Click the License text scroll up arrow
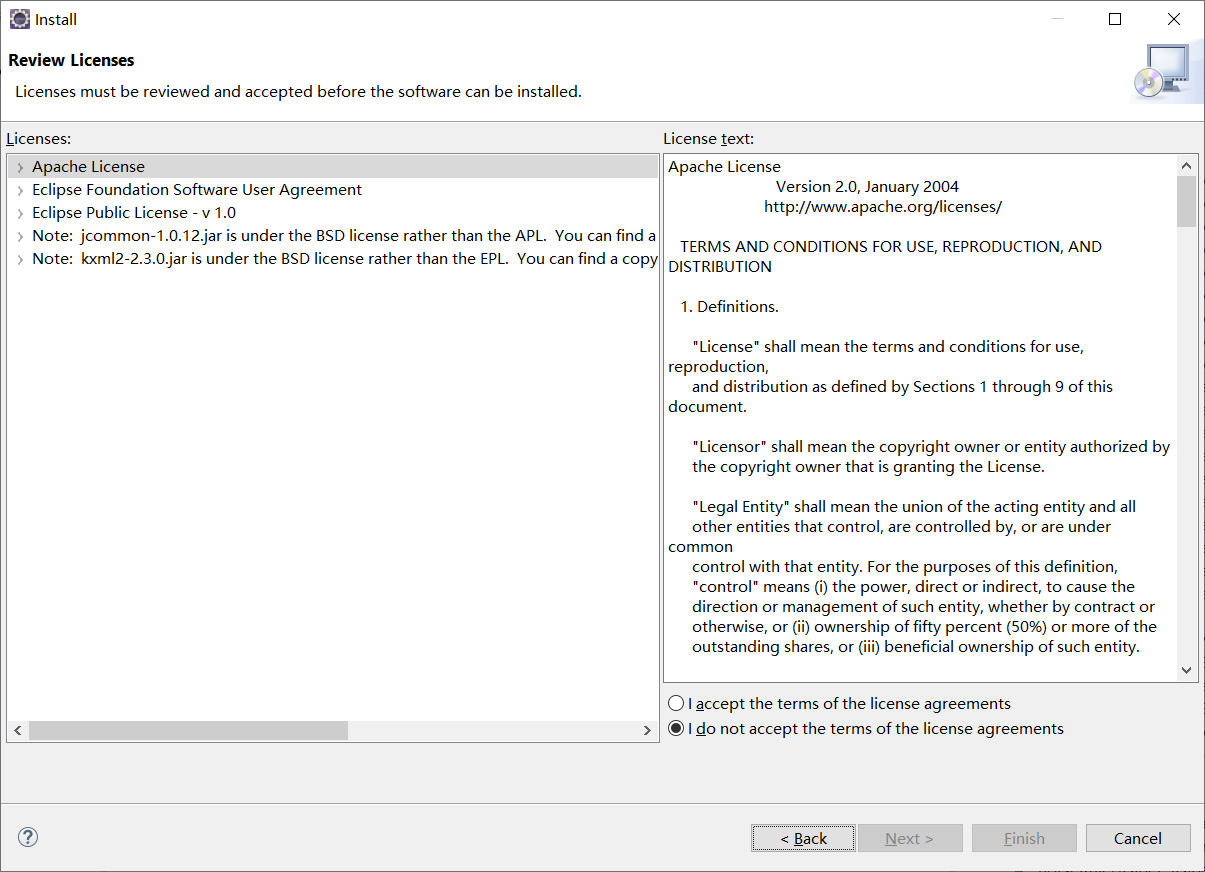The image size is (1205, 872). 1187,166
